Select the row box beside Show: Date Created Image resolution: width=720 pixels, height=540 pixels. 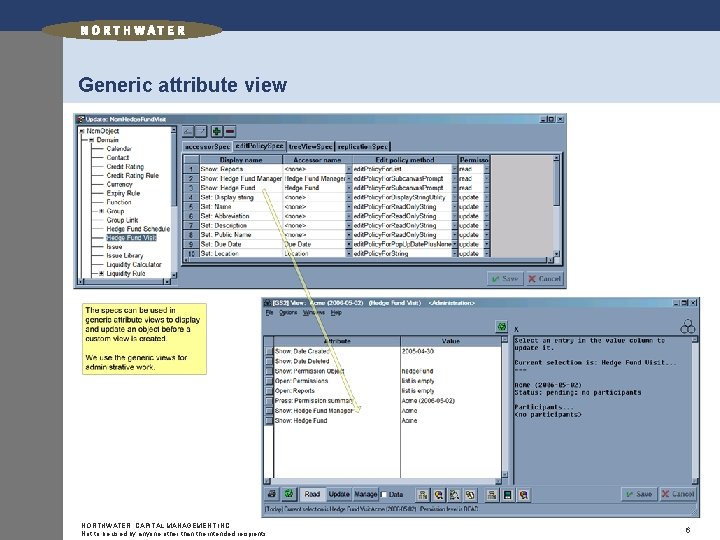269,351
